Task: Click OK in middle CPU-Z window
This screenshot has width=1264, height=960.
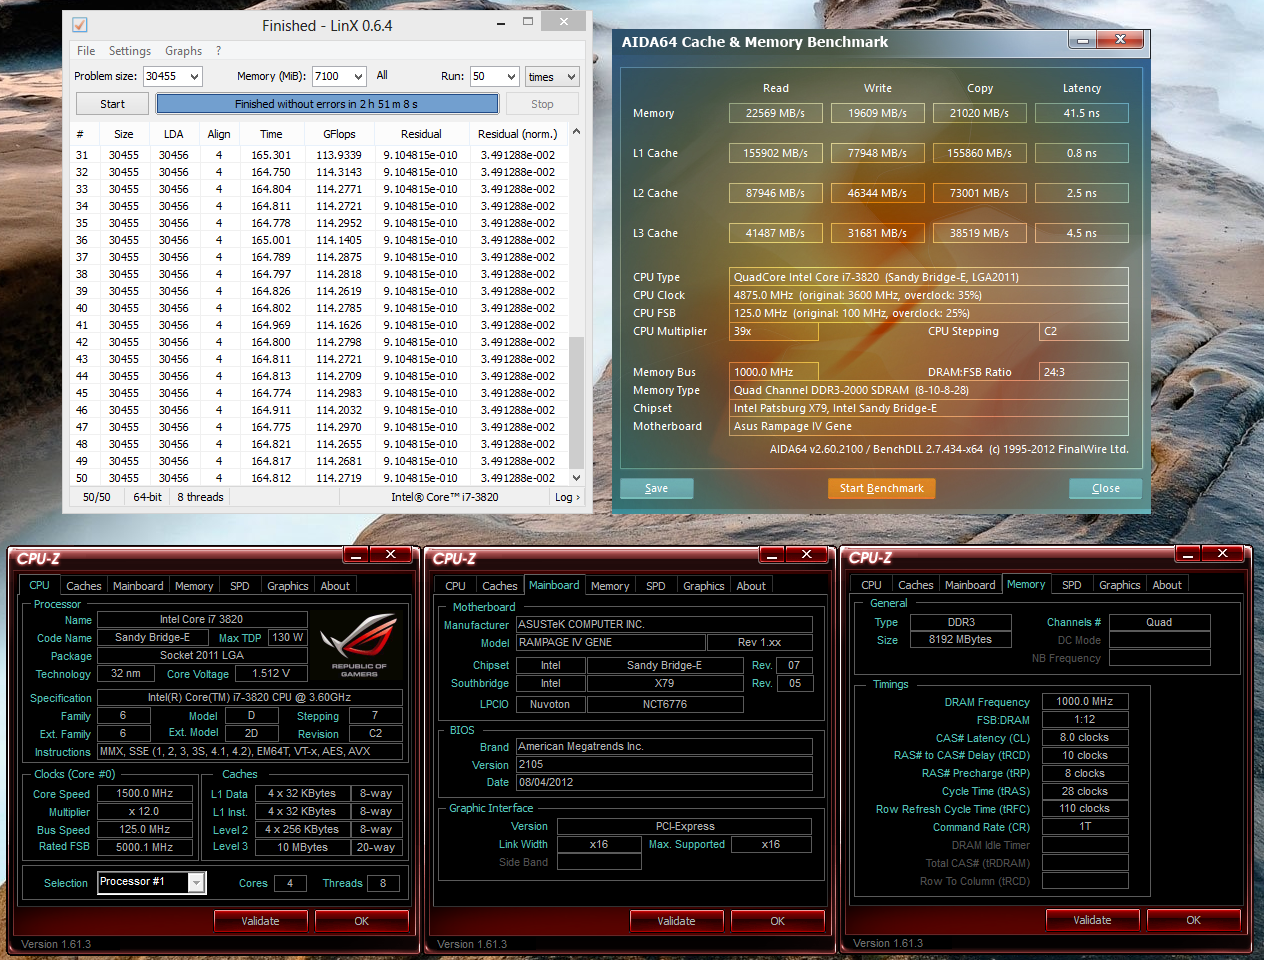Action: pos(778,921)
